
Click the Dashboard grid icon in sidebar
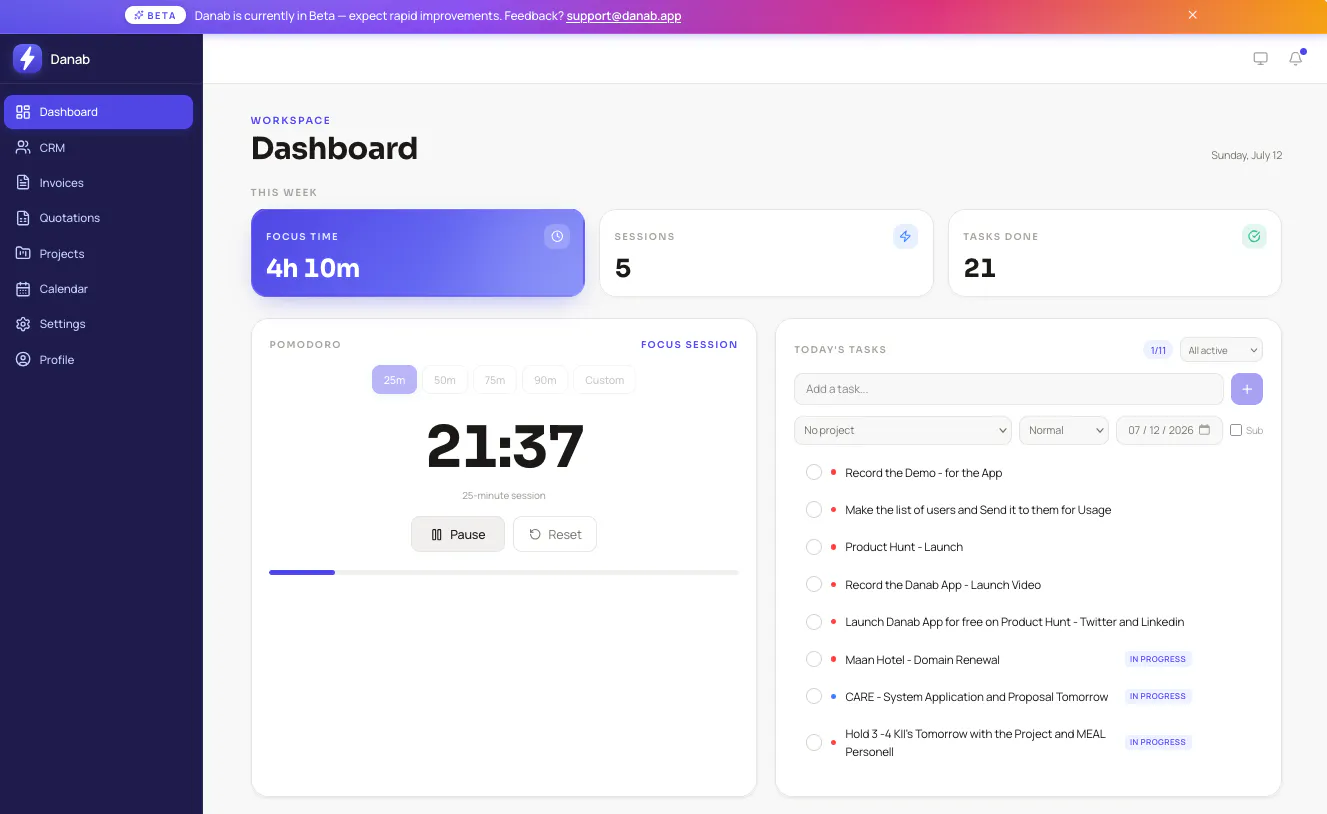pos(23,112)
